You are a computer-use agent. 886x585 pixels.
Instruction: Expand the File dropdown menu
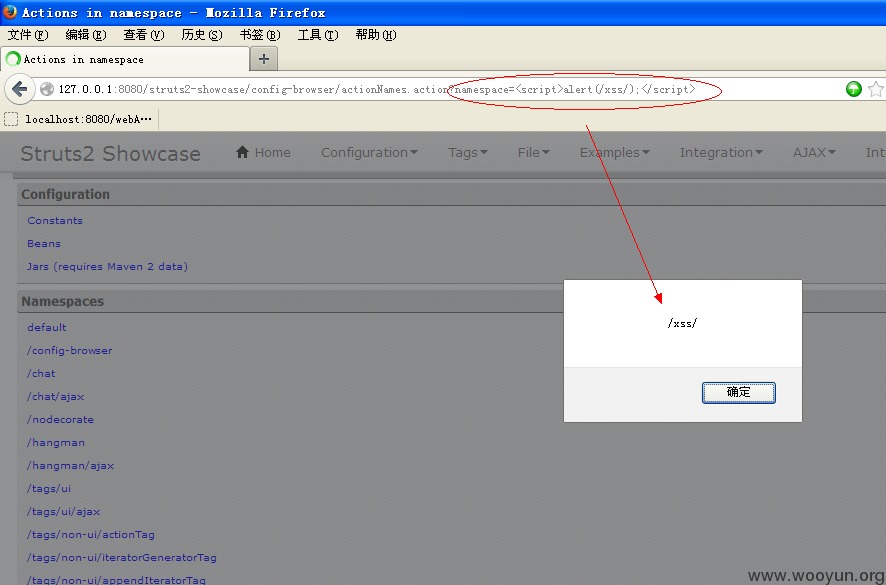coord(533,153)
